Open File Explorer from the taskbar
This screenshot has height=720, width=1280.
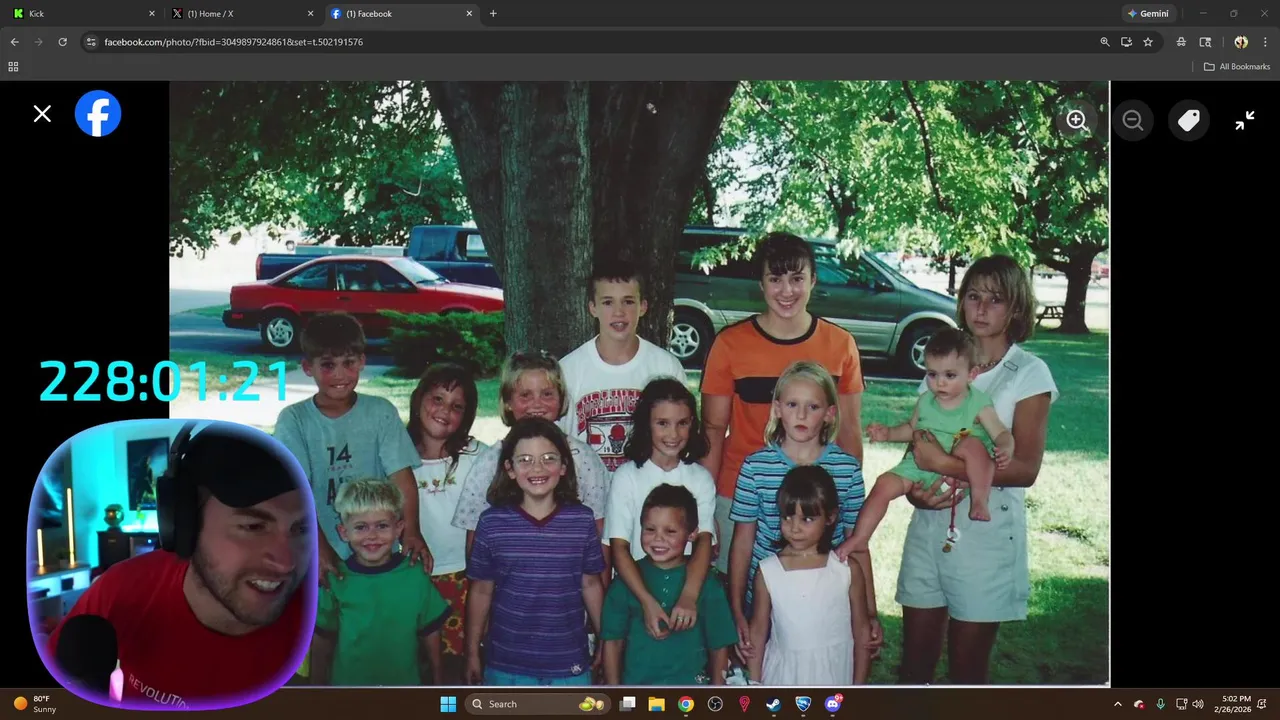tap(657, 704)
